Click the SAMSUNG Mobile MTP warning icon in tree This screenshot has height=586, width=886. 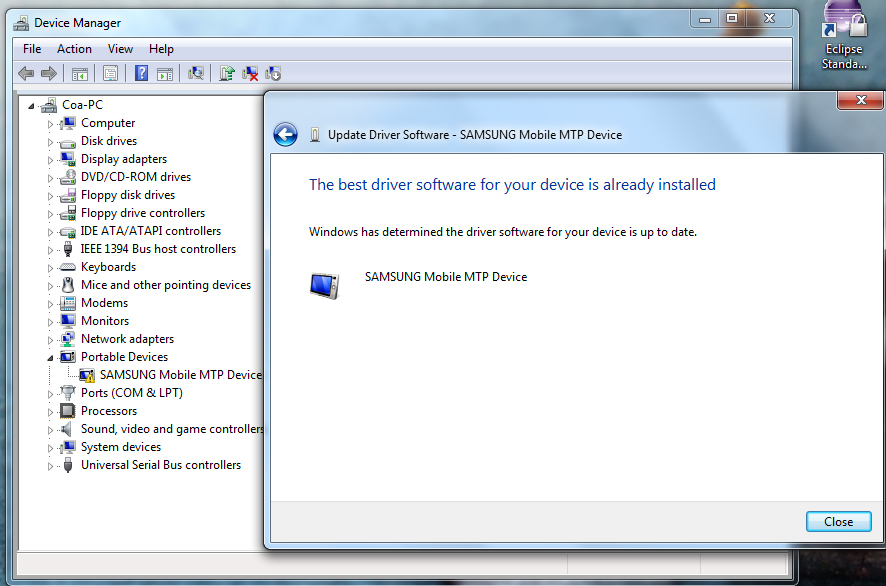tap(87, 375)
